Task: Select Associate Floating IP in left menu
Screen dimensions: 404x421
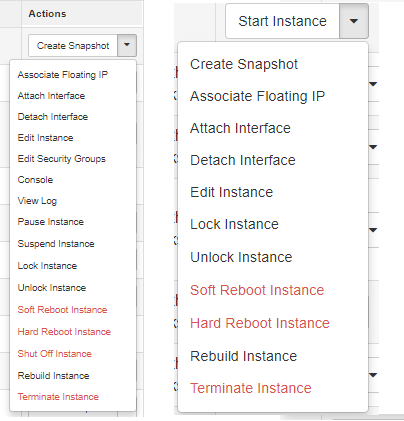Action: click(63, 75)
